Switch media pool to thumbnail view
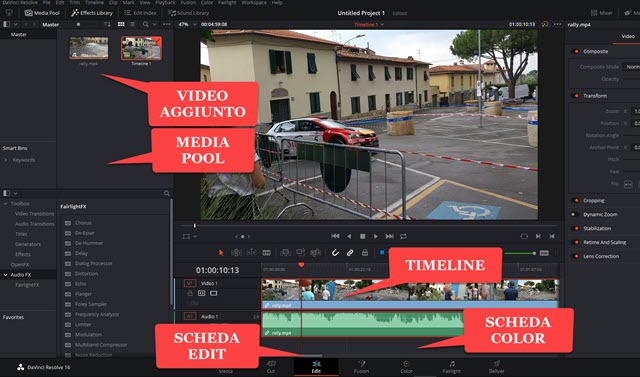 point(121,24)
